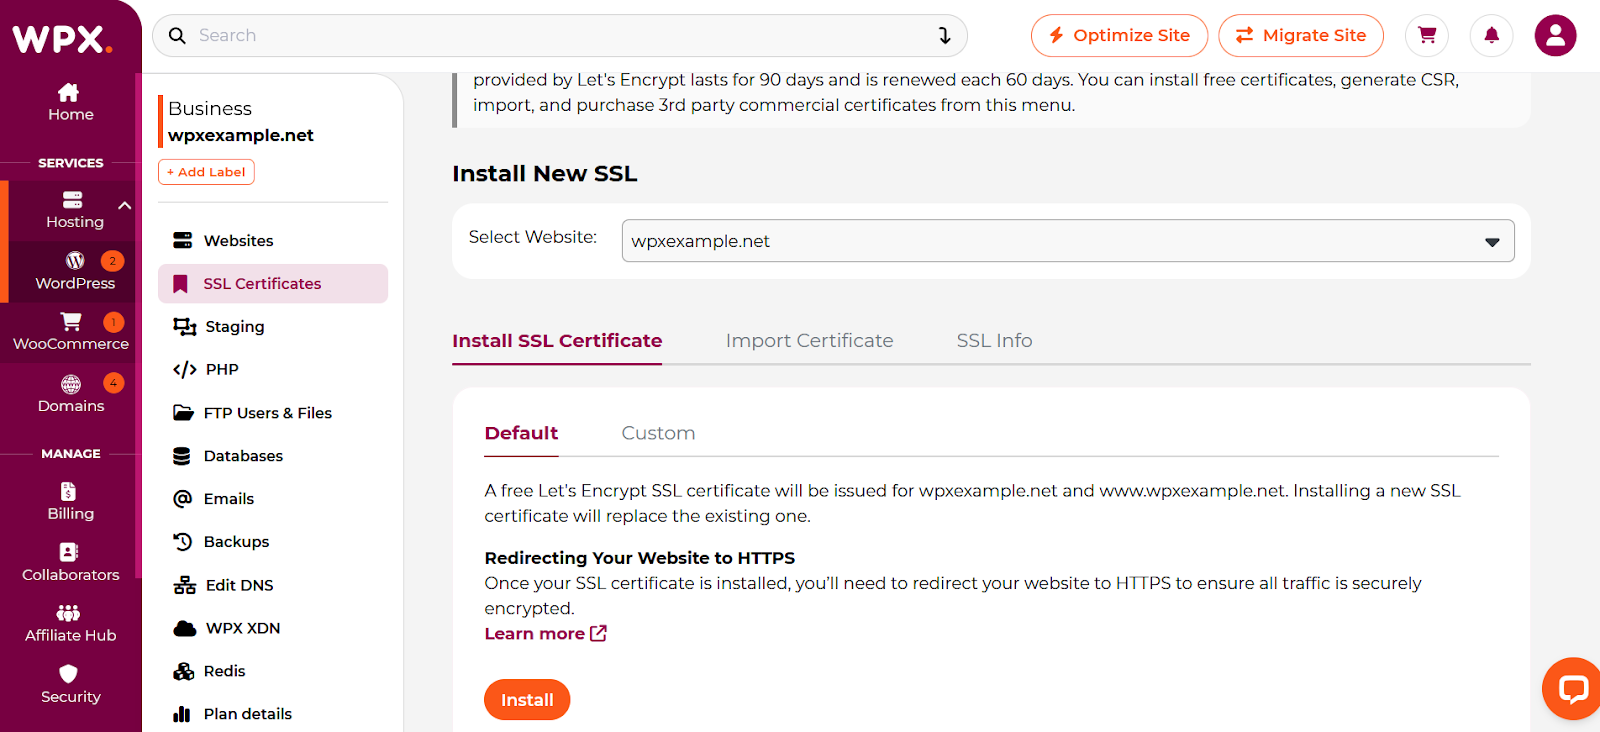Open the Select Website dropdown
Viewport: 1600px width, 732px height.
pyautogui.click(x=1068, y=241)
